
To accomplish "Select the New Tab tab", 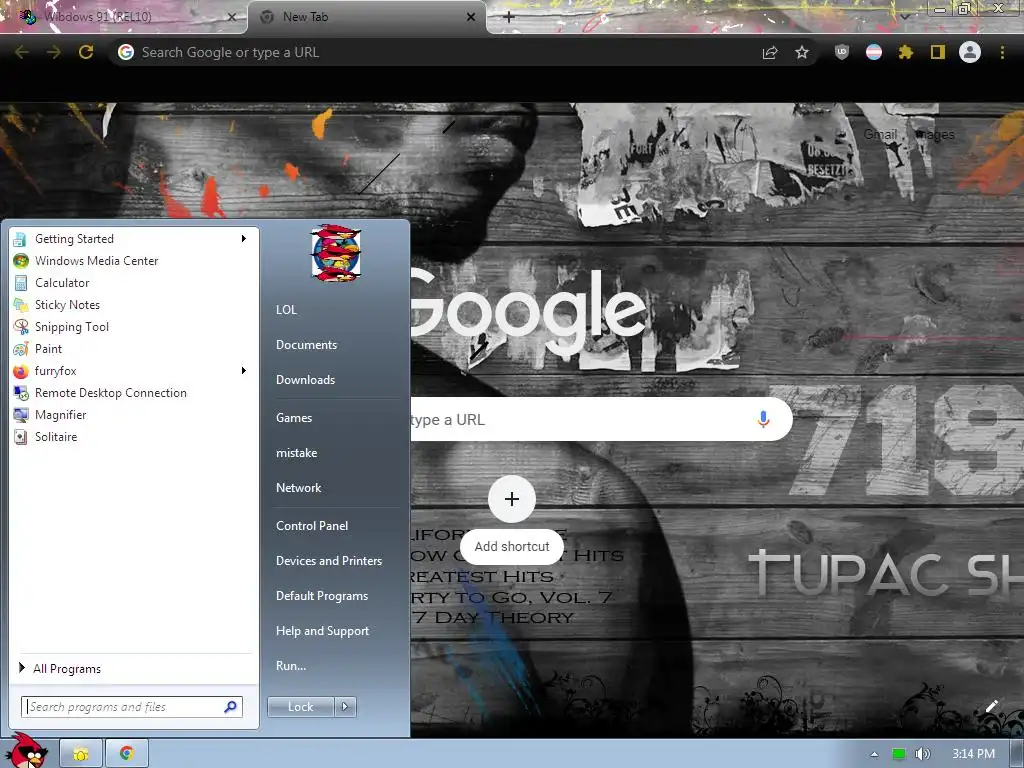I will pyautogui.click(x=367, y=17).
